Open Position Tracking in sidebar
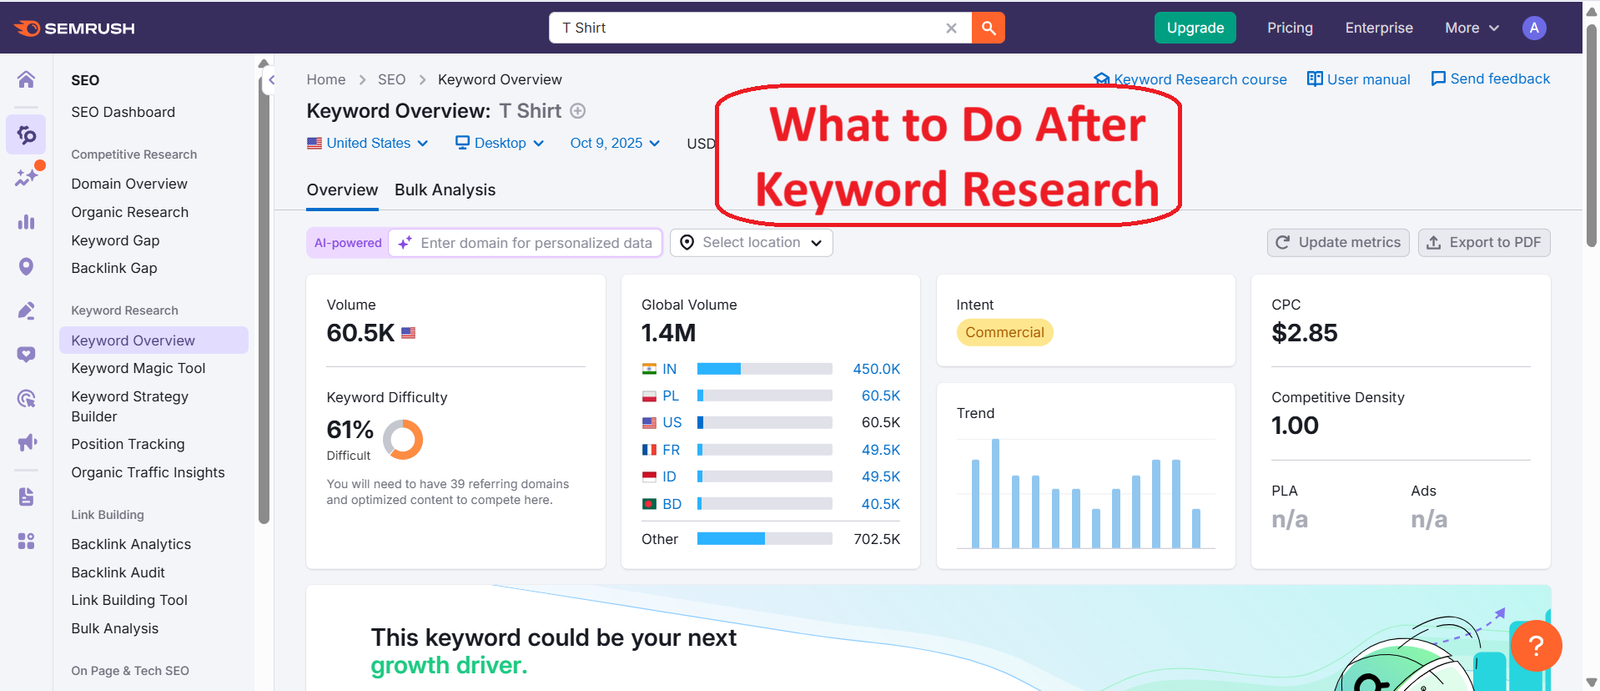 [128, 444]
